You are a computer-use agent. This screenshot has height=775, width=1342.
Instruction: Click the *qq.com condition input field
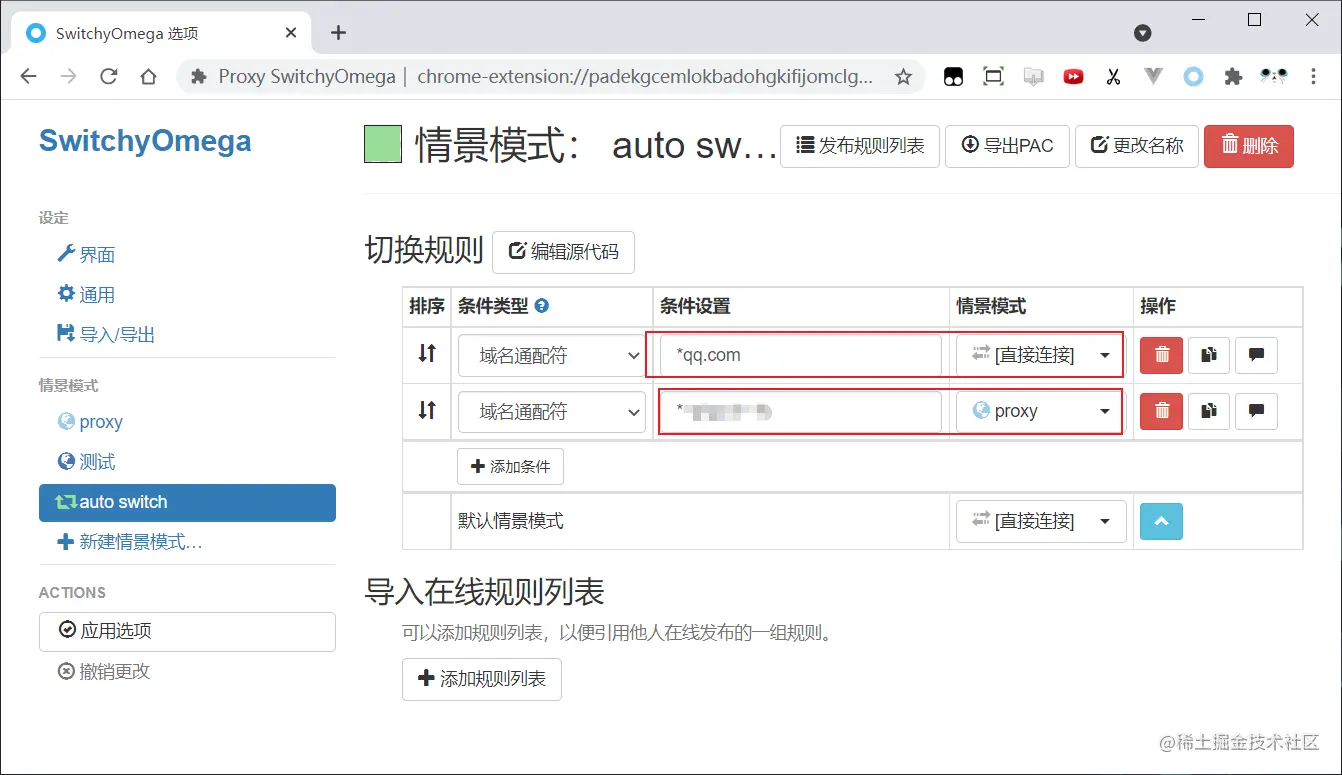(801, 355)
